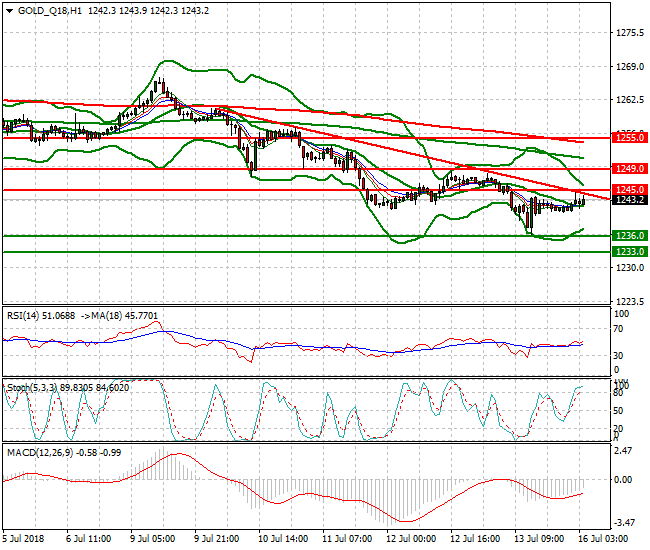Select the 16 Jul 03:00 time axis label
650x550 pixels.
603,539
